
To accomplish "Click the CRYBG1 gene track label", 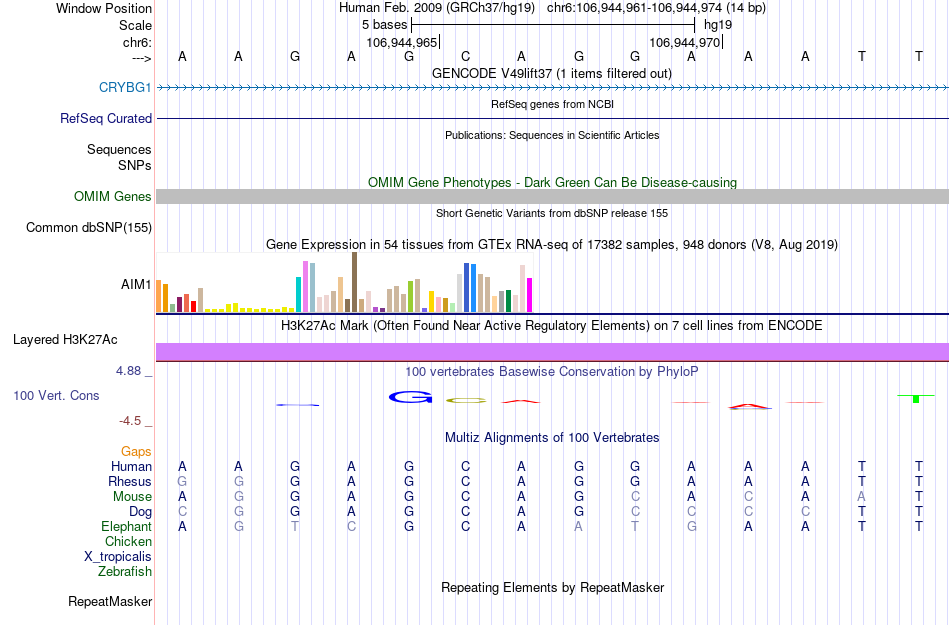I will point(125,87).
